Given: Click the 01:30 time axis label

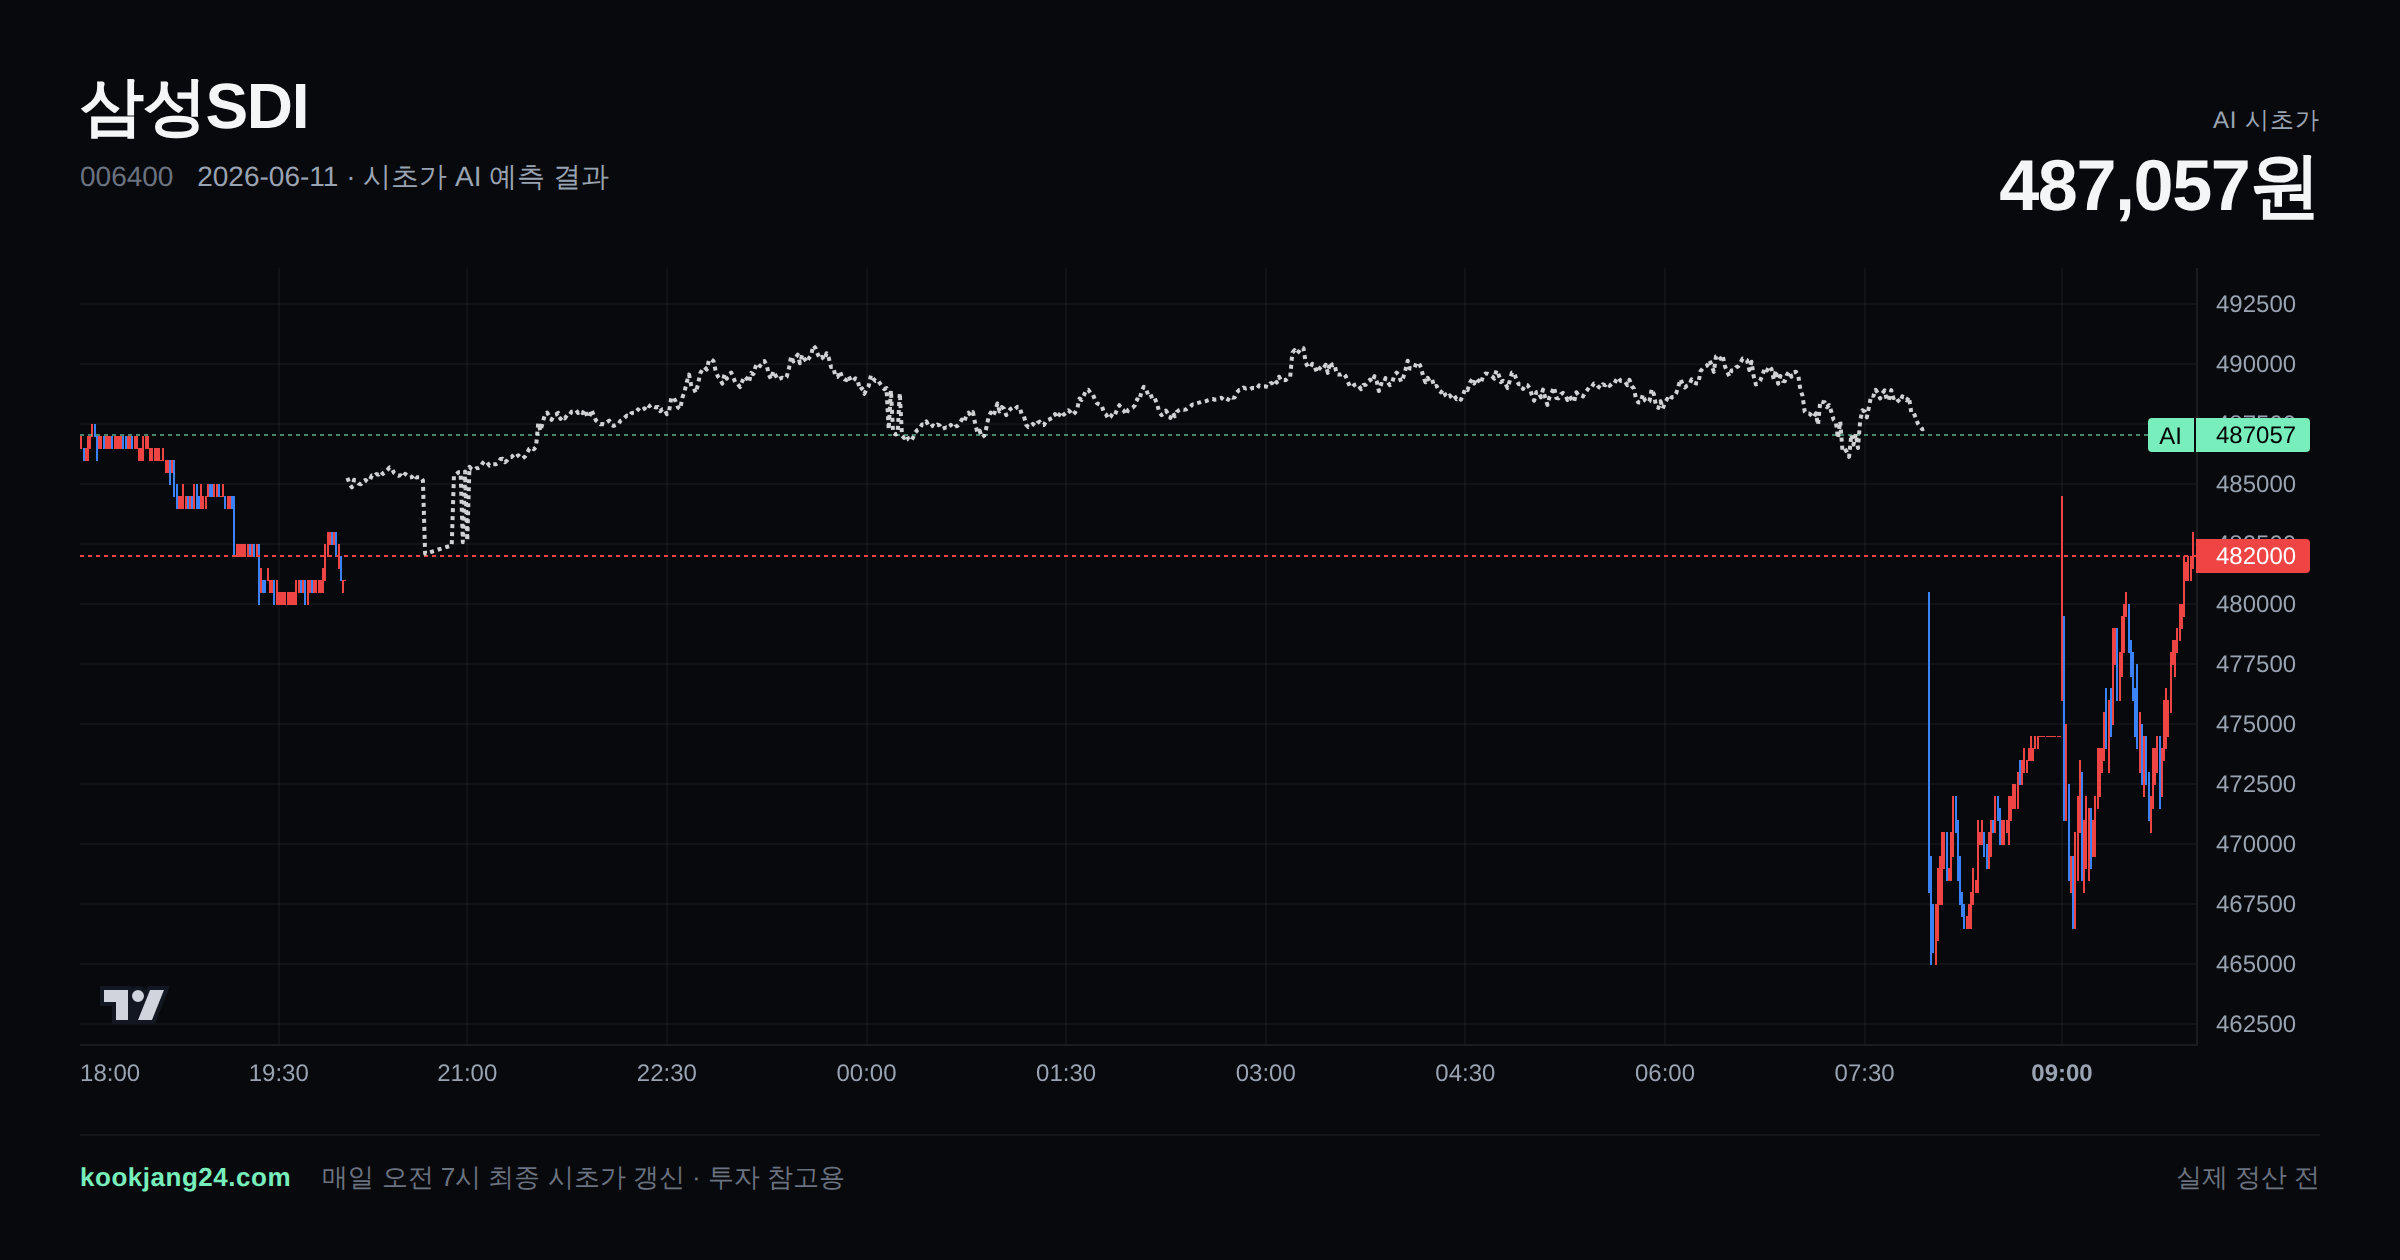Looking at the screenshot, I should click(x=1066, y=1073).
